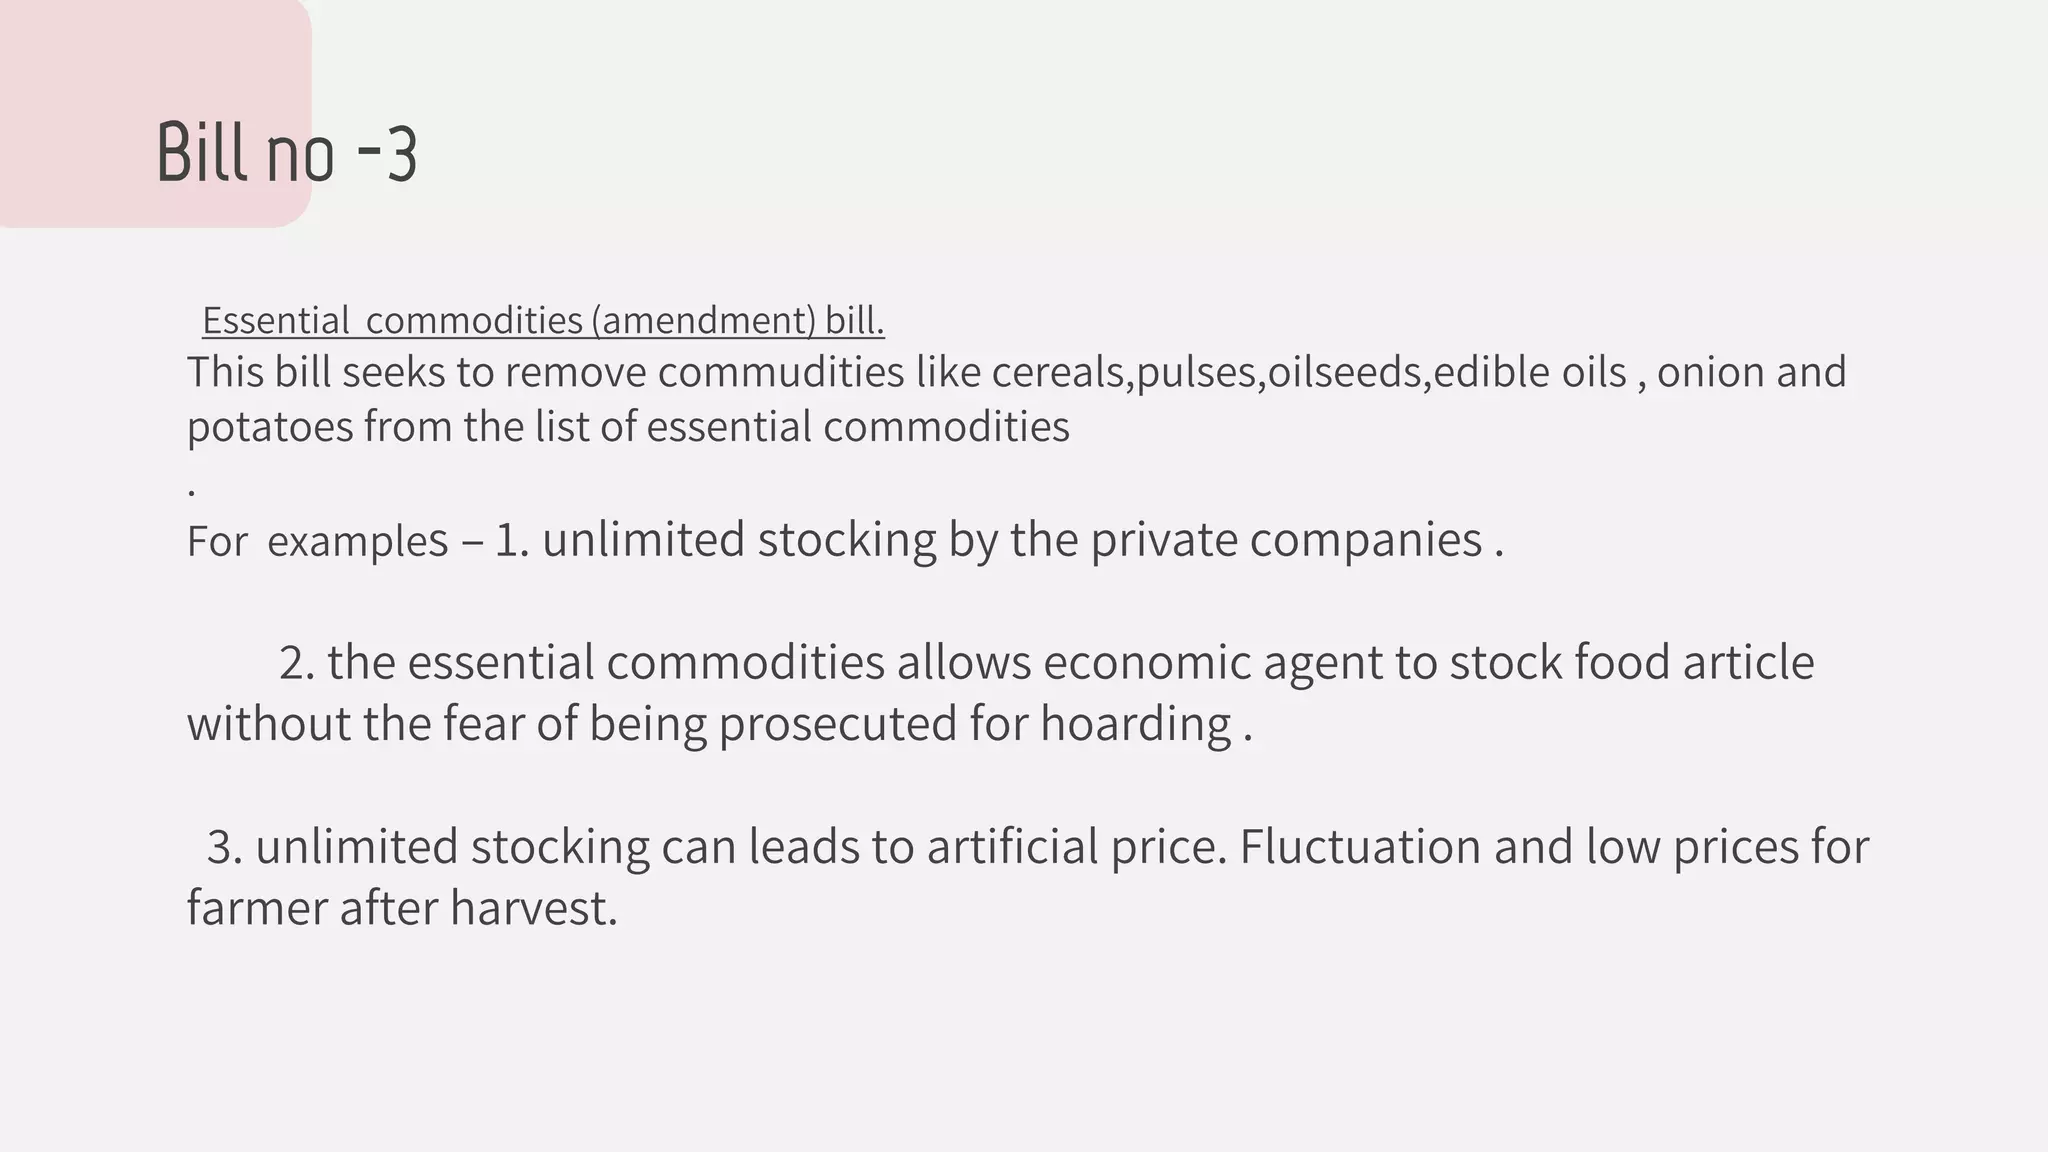Click the phrase 'economic agent to stock food article'
2048x1152 pixels.
coord(1429,662)
